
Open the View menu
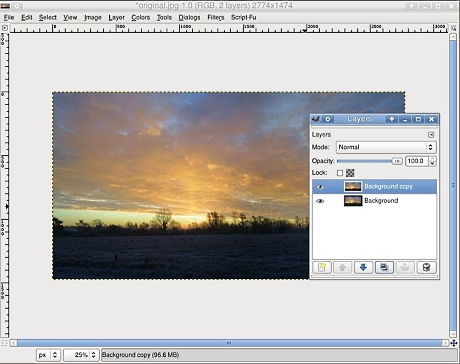(70, 17)
